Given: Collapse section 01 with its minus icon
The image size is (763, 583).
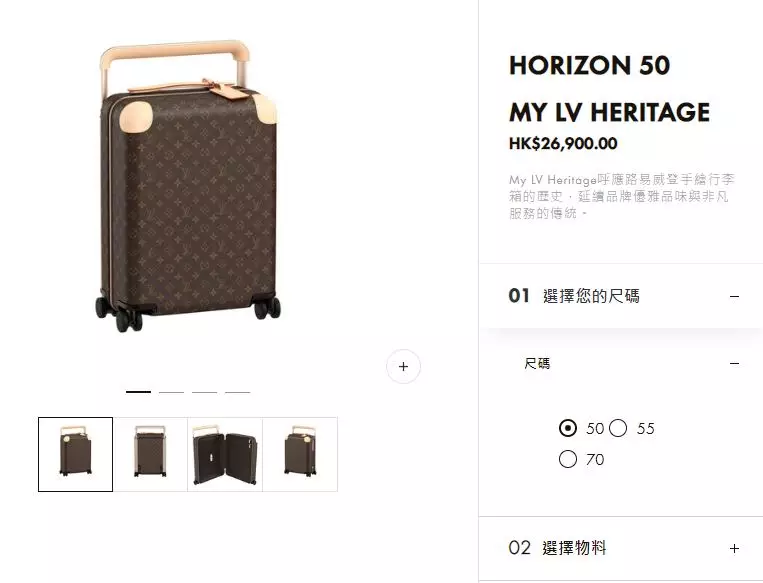Looking at the screenshot, I should [734, 296].
